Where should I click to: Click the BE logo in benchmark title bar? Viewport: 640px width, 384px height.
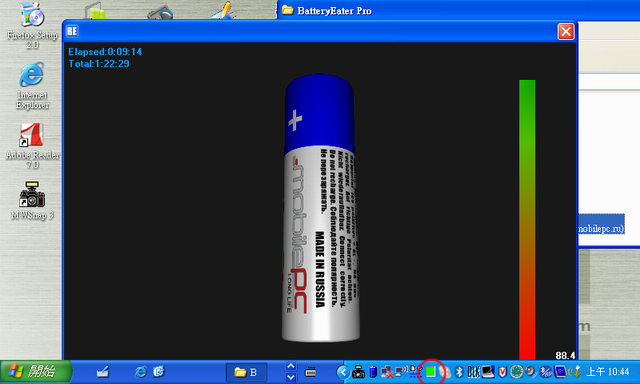72,31
